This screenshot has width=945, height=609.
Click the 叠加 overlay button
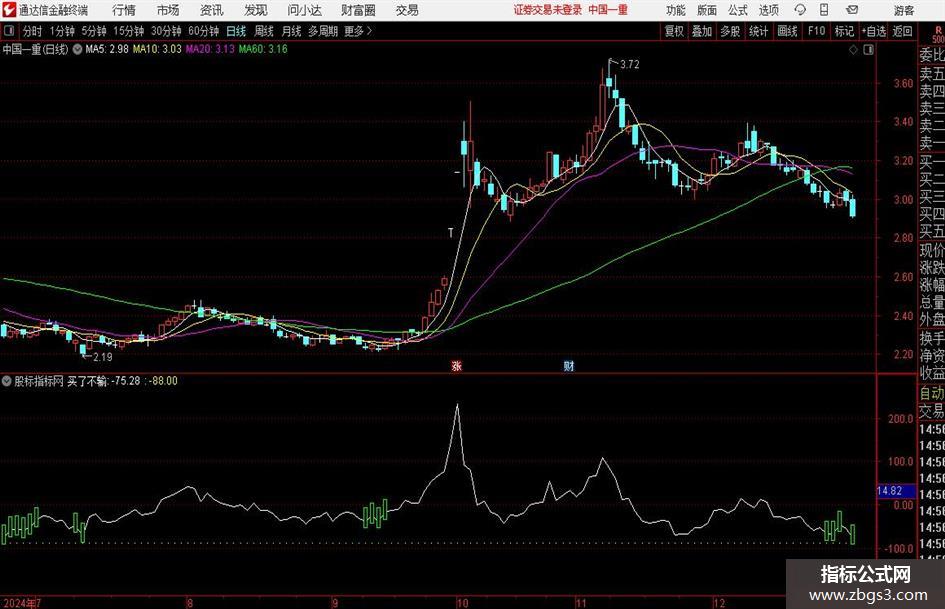pos(702,31)
